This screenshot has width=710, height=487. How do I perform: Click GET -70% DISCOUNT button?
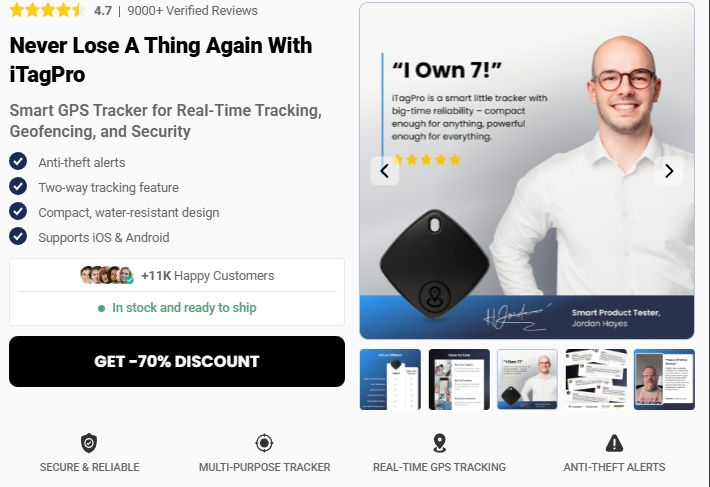(x=177, y=361)
